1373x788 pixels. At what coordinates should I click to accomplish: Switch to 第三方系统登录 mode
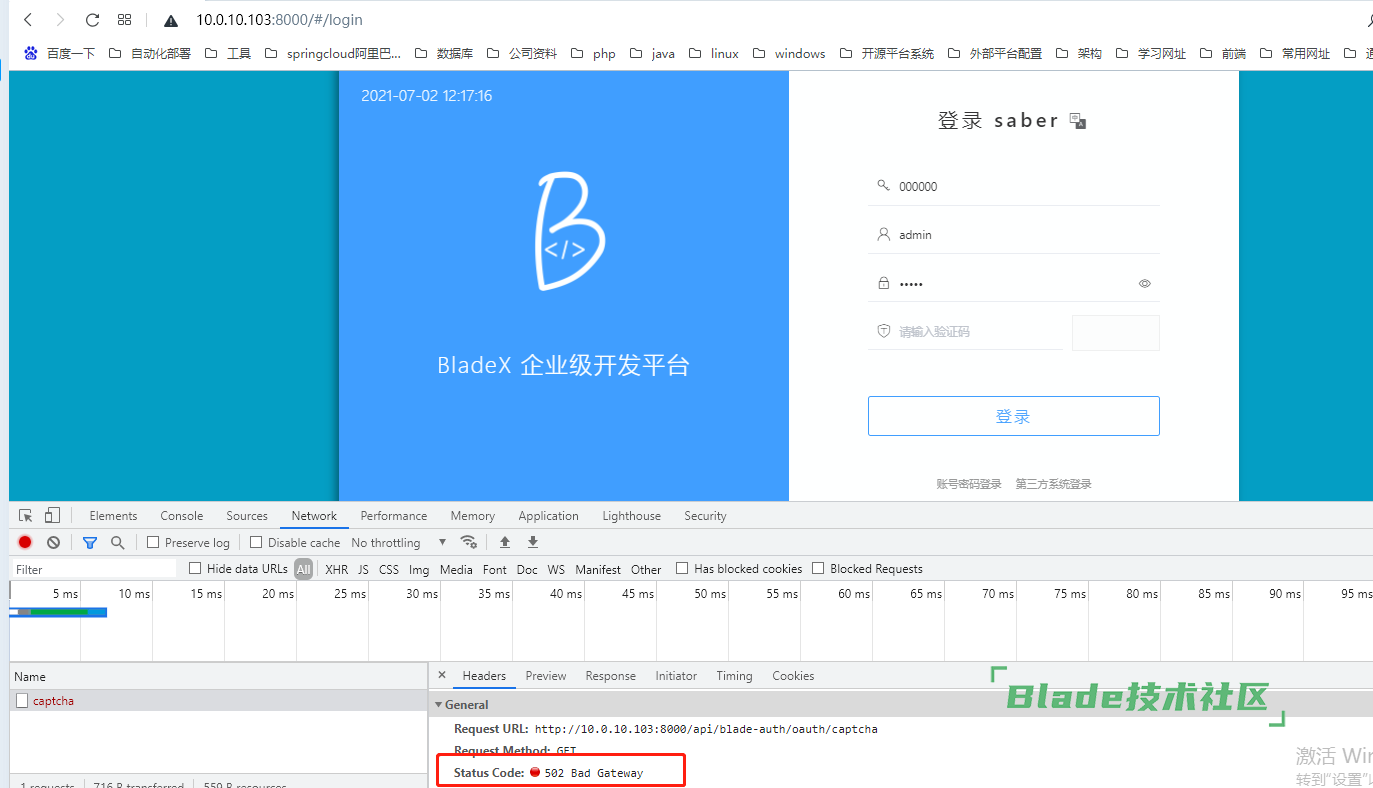(x=1054, y=484)
